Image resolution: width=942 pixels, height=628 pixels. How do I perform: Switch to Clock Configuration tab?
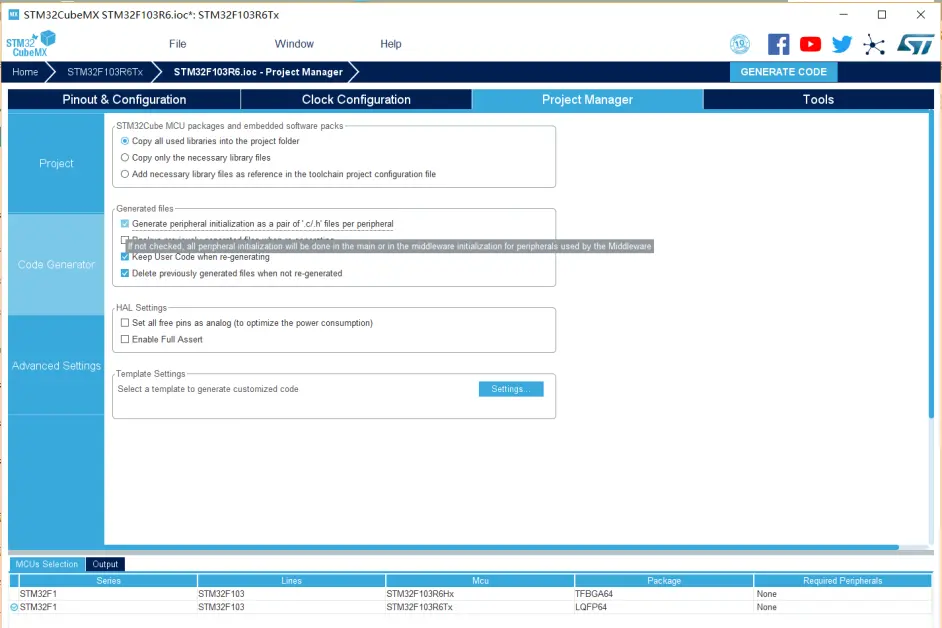pyautogui.click(x=356, y=100)
